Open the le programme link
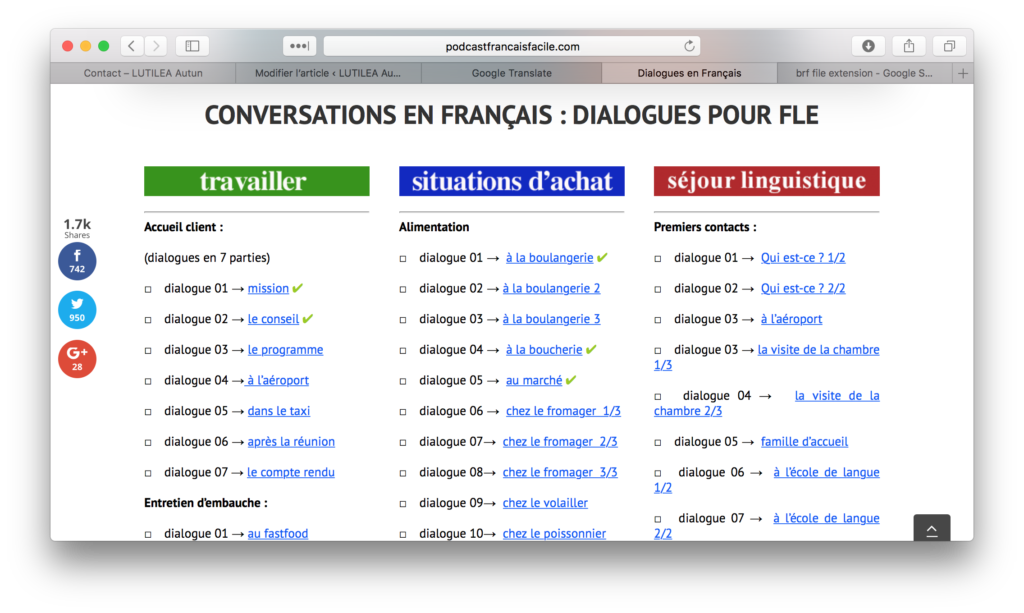 285,349
